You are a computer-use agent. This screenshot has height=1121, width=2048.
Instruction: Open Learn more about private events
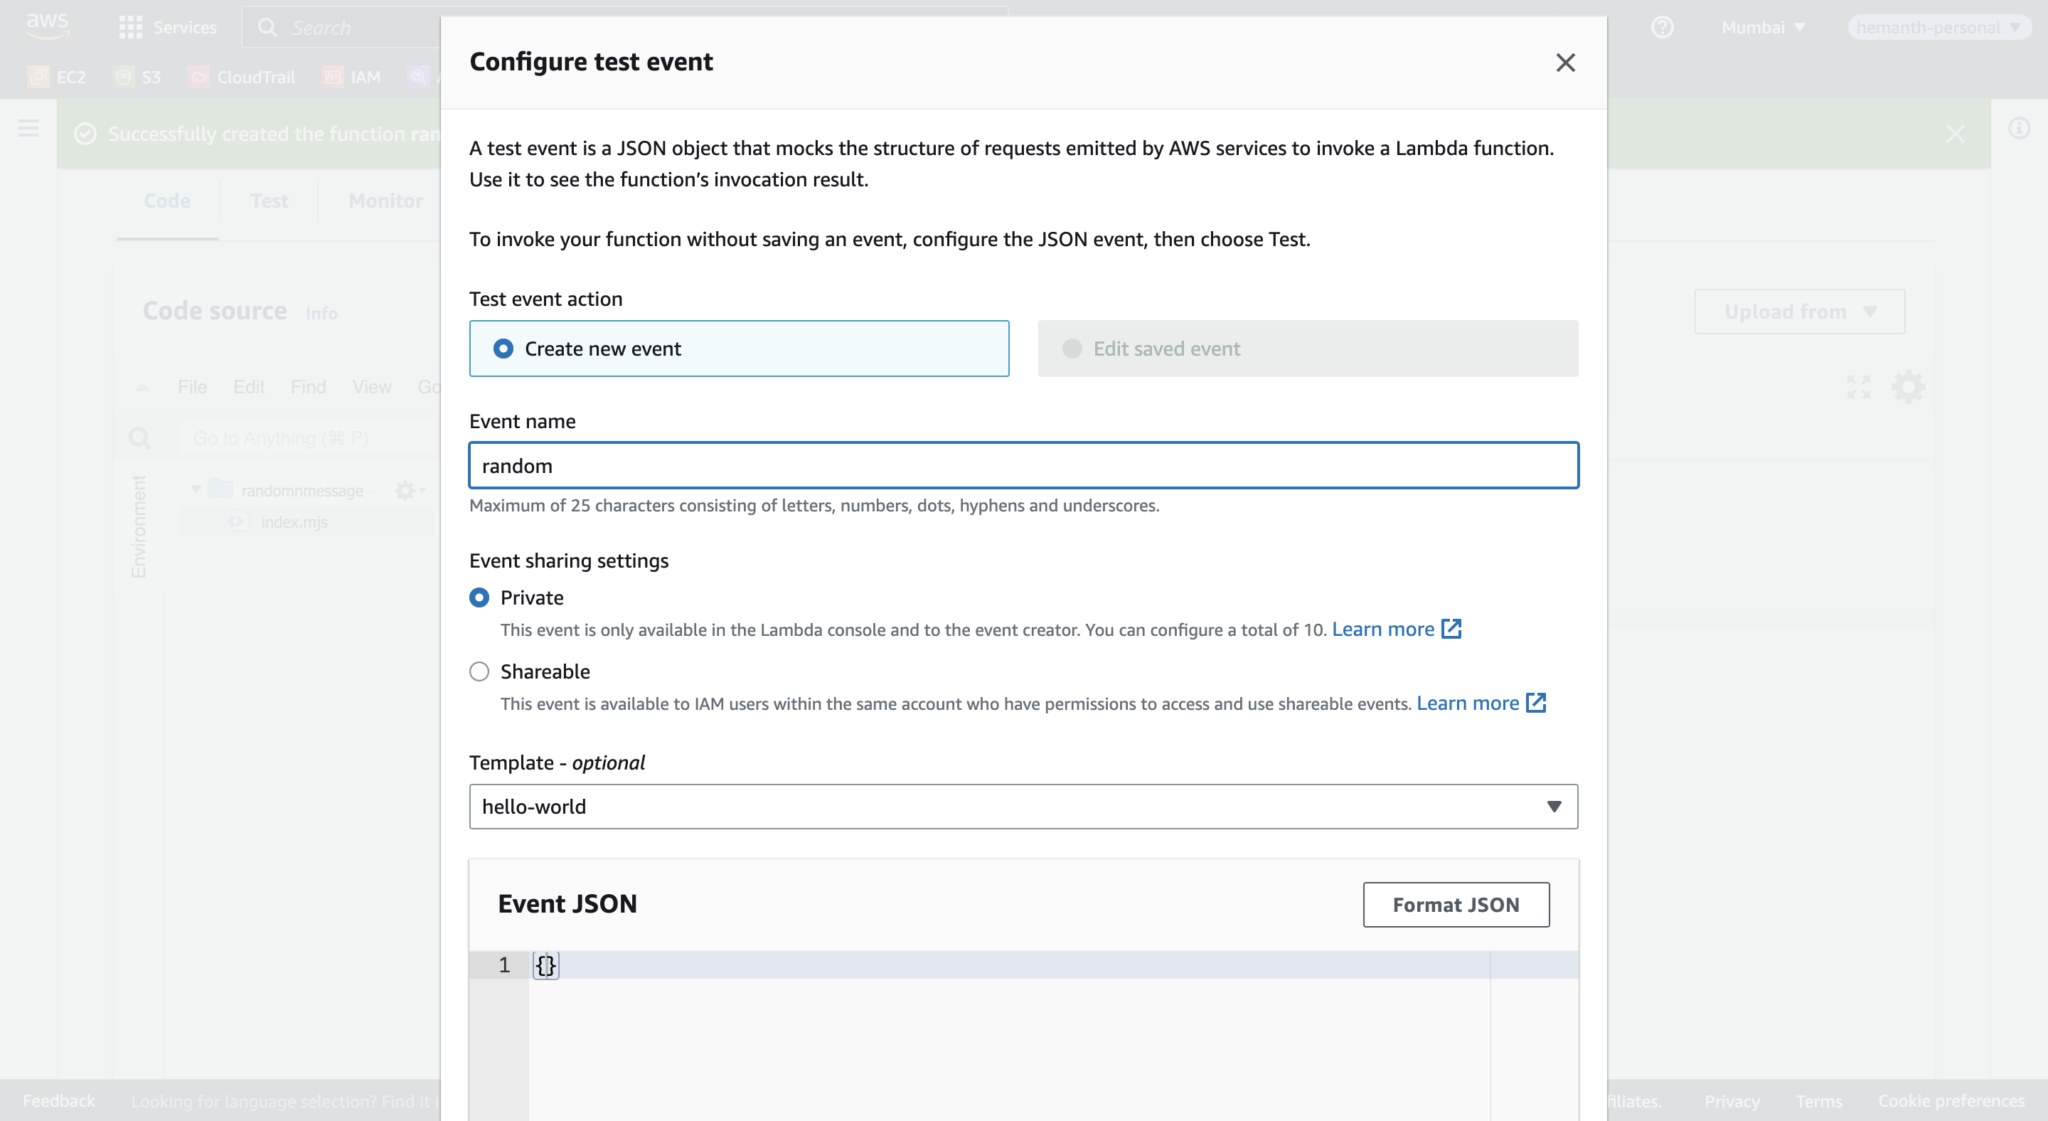(x=1385, y=629)
